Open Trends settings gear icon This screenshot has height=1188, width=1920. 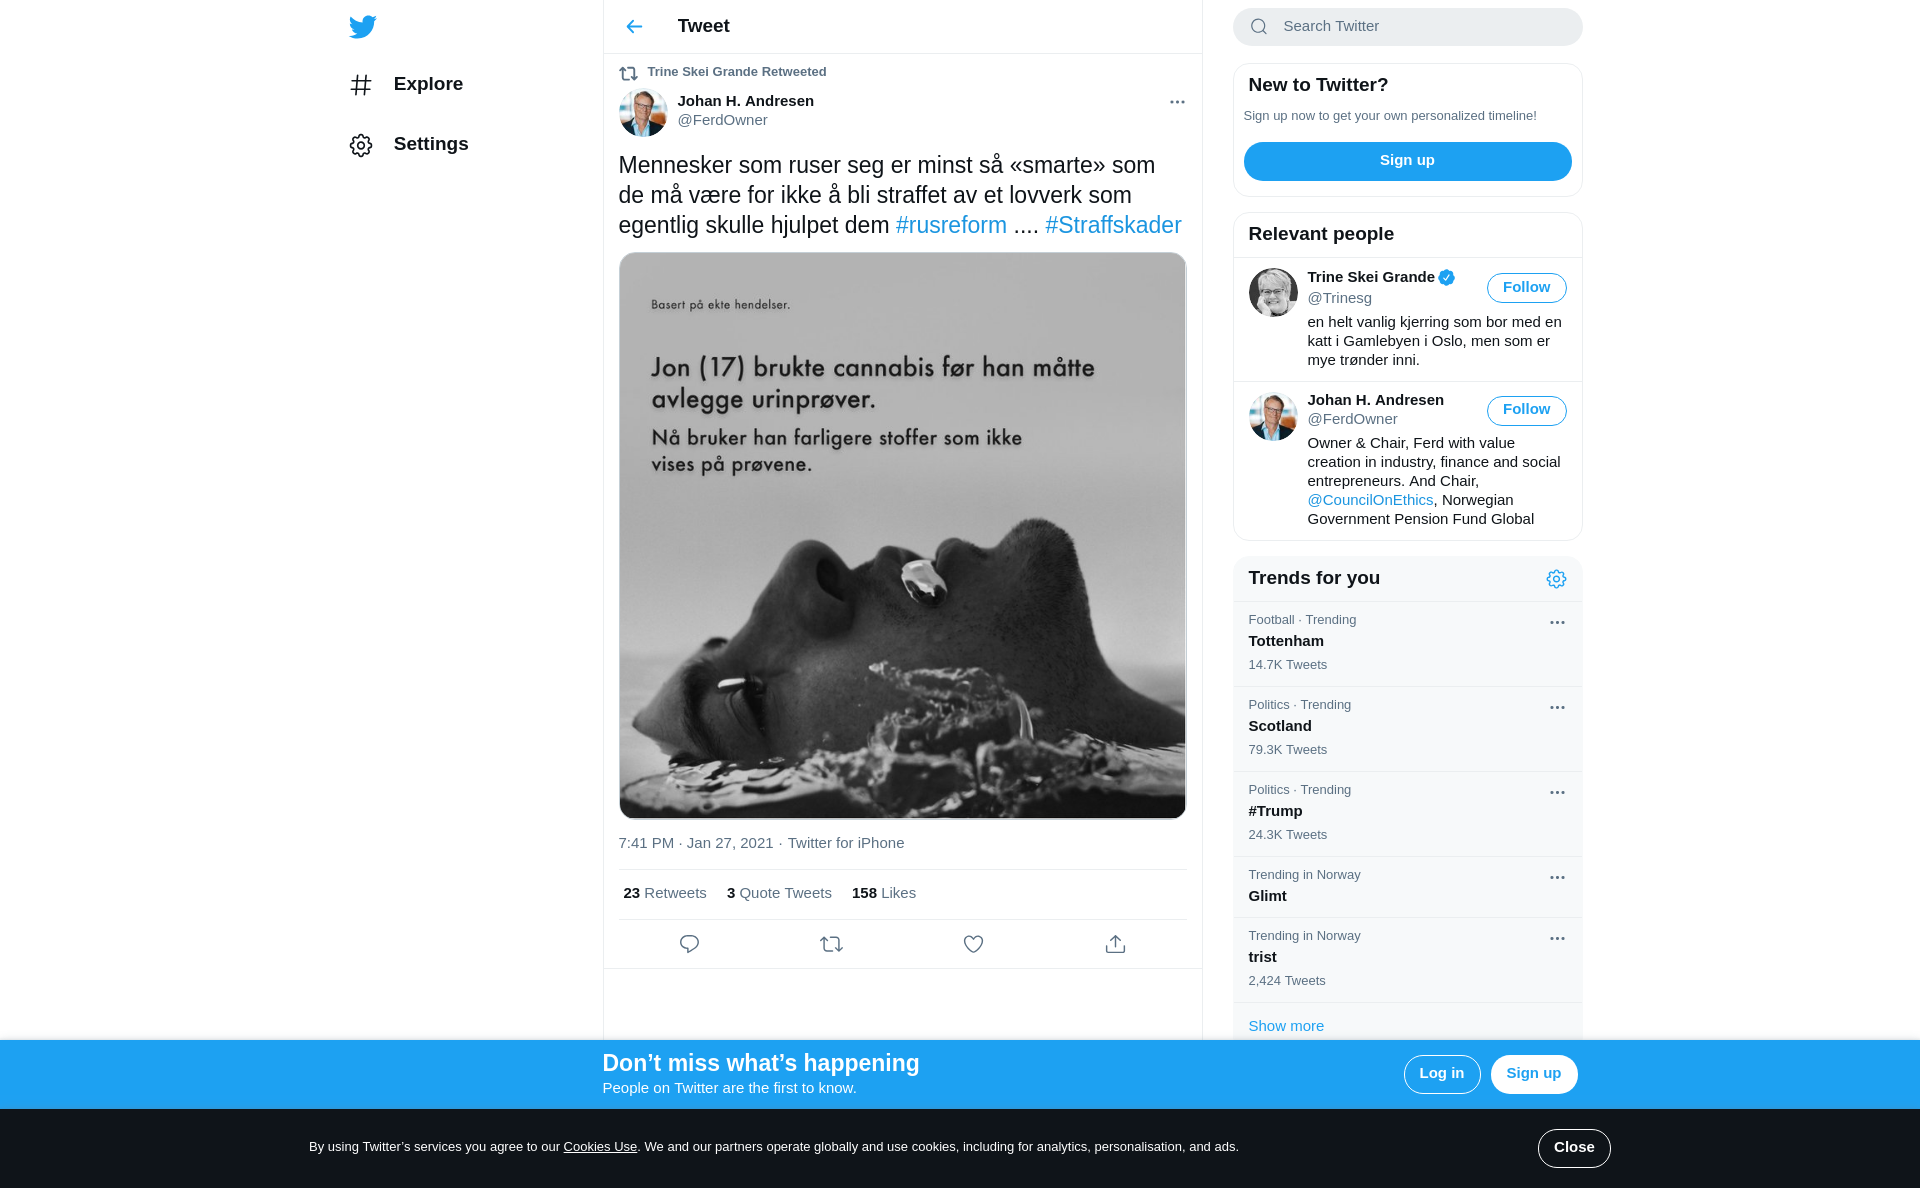[x=1556, y=579]
